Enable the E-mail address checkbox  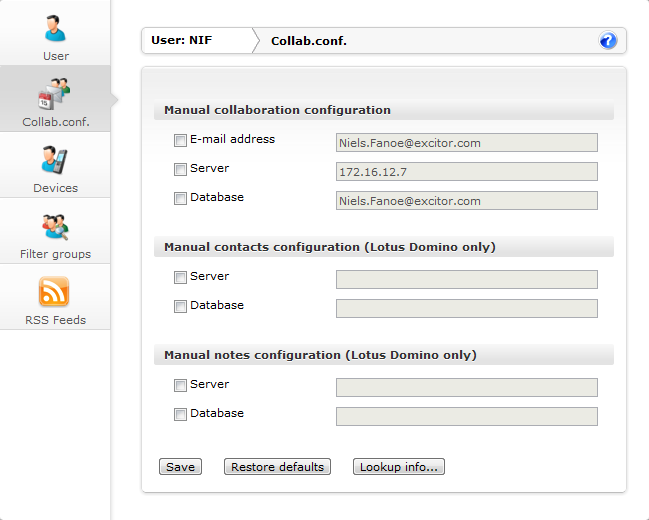click(x=180, y=141)
